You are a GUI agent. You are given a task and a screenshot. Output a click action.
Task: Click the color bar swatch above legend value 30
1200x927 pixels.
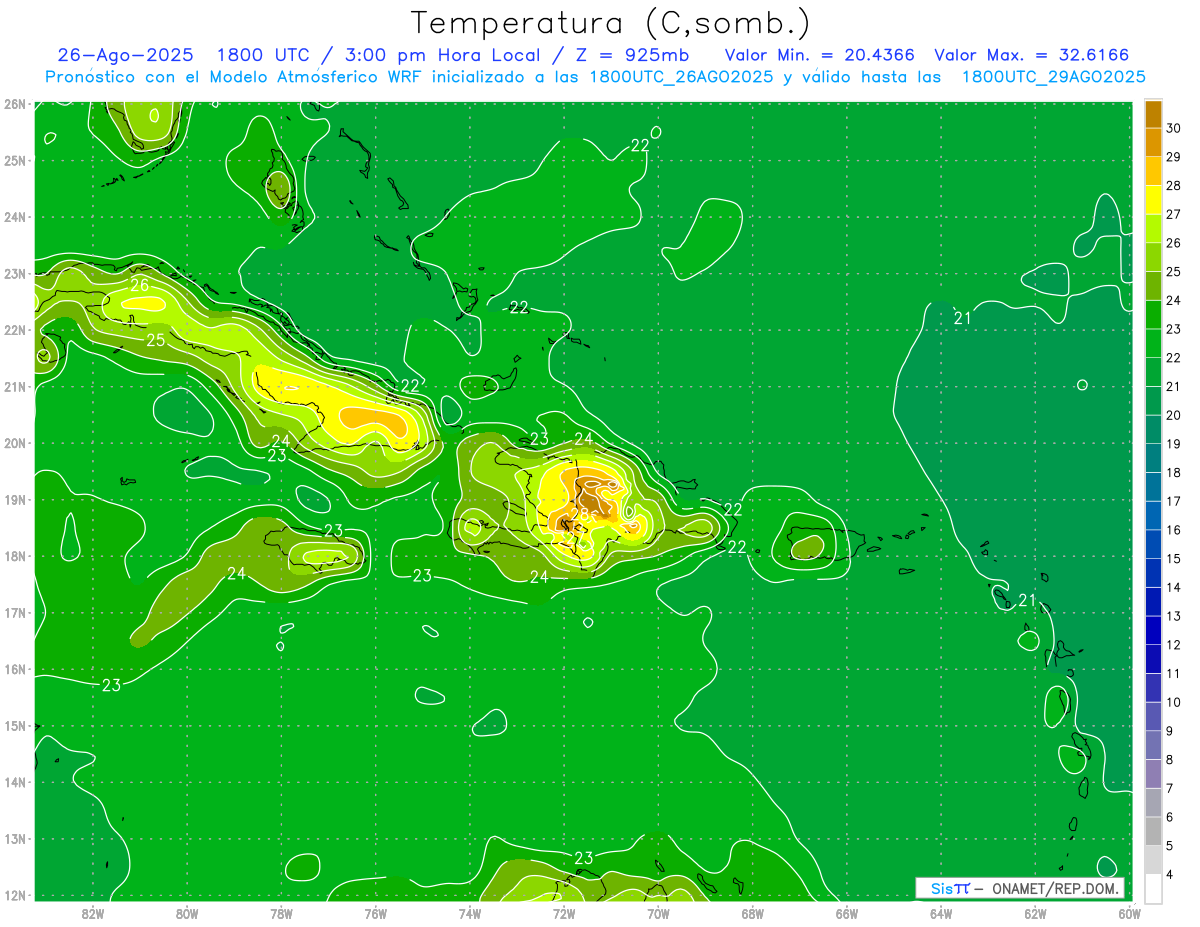point(1153,114)
